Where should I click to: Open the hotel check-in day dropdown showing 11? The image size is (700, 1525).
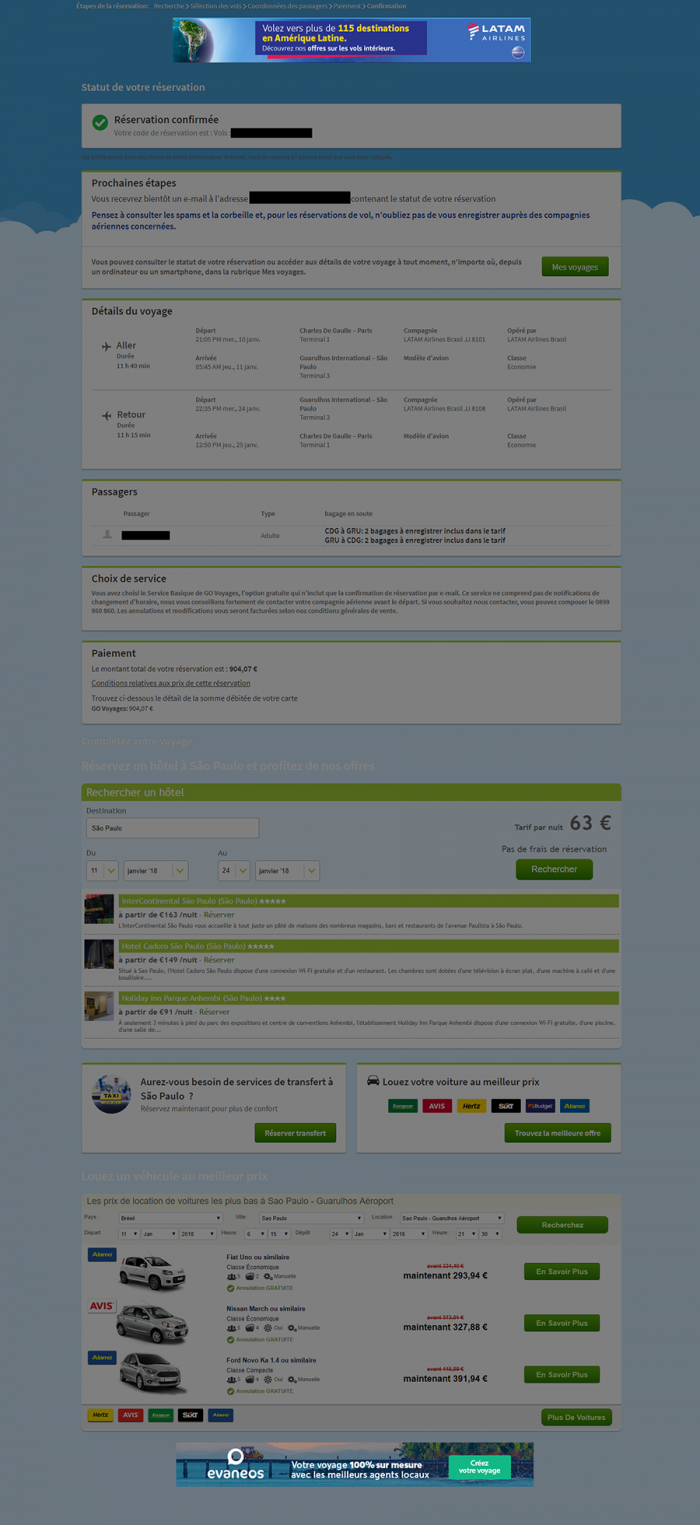pos(102,871)
